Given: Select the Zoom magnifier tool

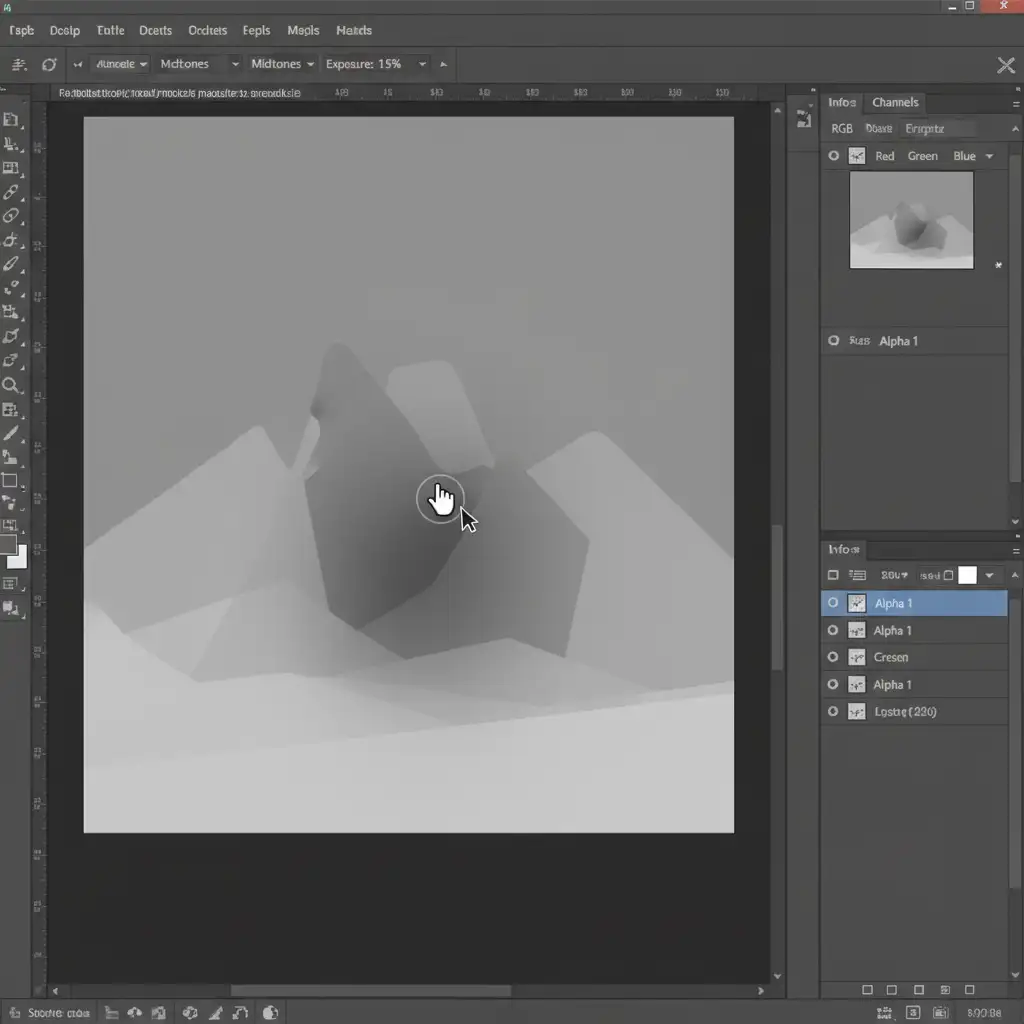Looking at the screenshot, I should click(x=11, y=386).
